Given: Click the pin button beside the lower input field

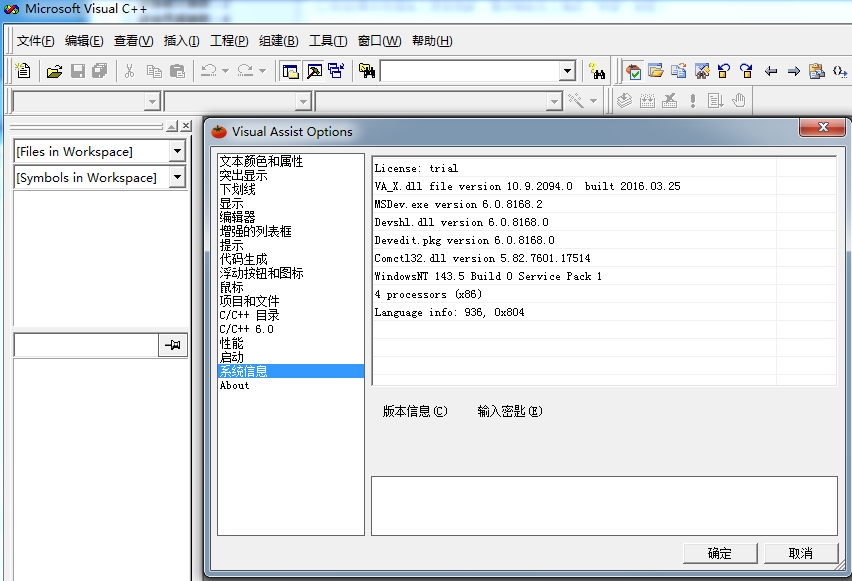Looking at the screenshot, I should pos(173,345).
